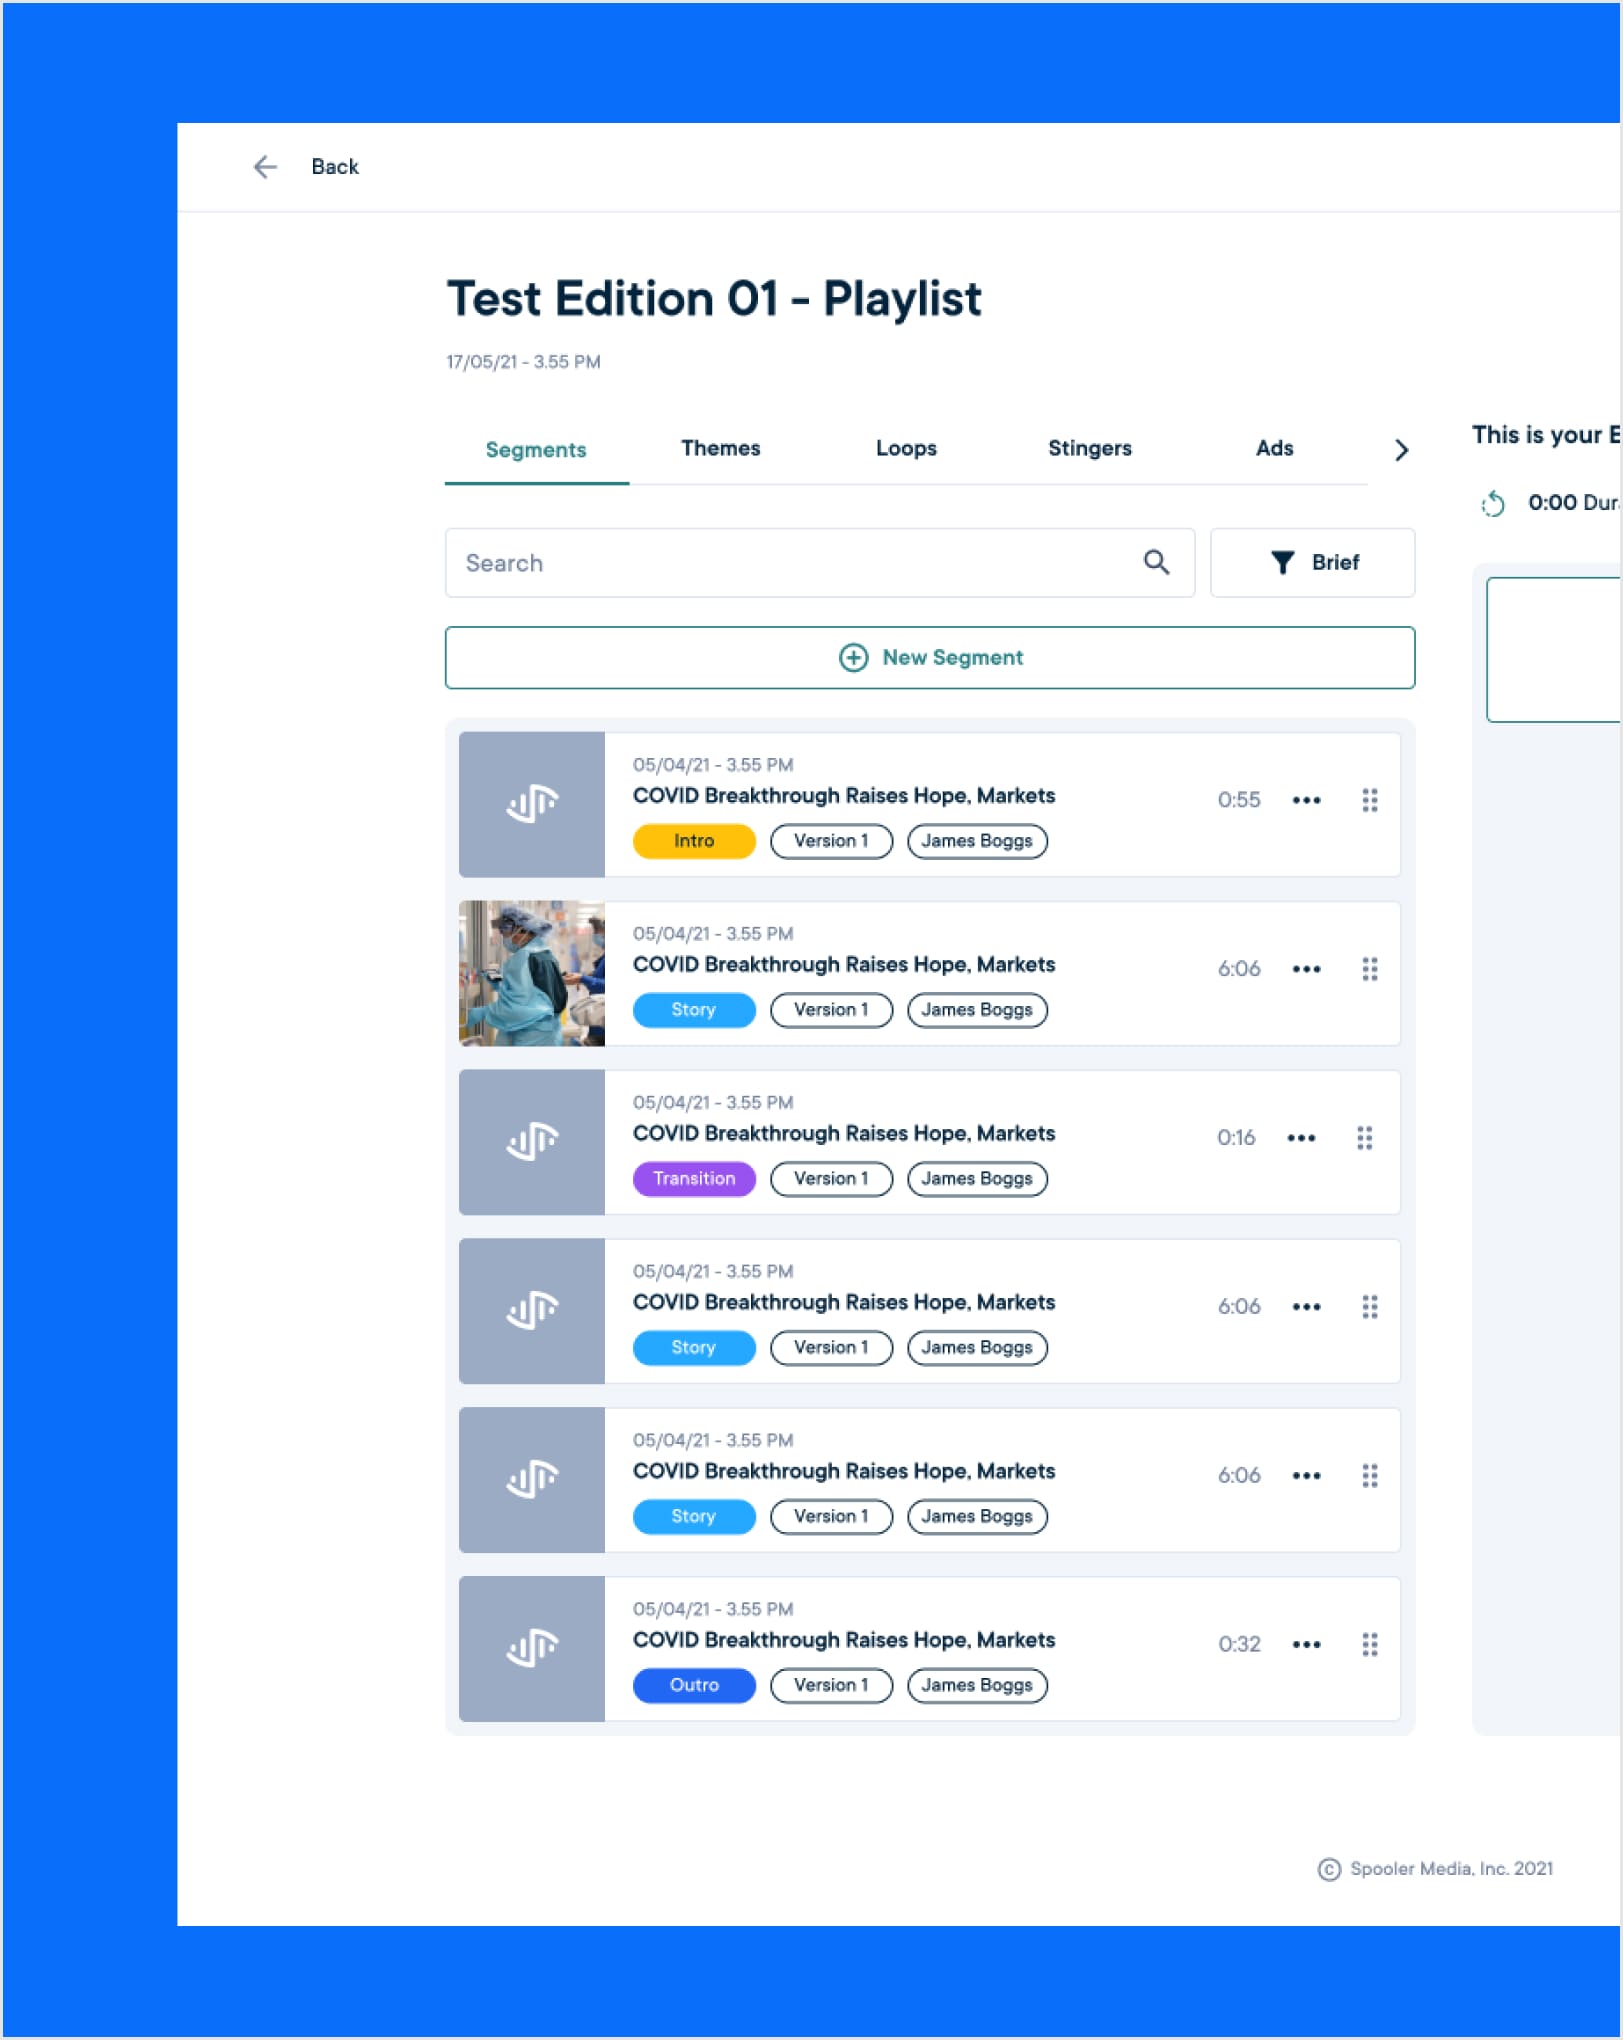Switch to the Loops tab
Screen dimensions: 1623x2040
pos(906,448)
